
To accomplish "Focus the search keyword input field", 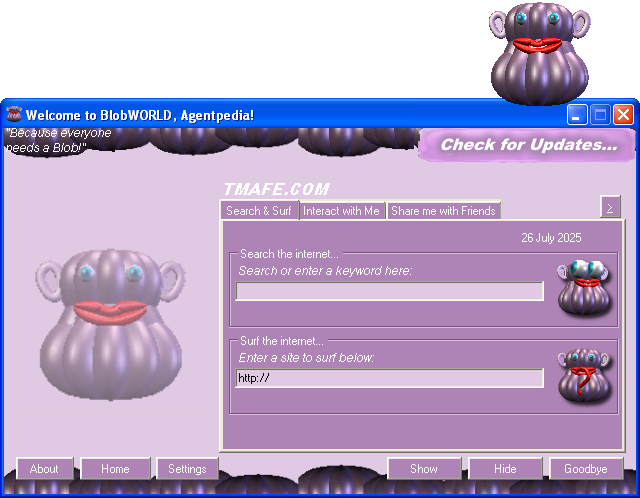I will 389,291.
